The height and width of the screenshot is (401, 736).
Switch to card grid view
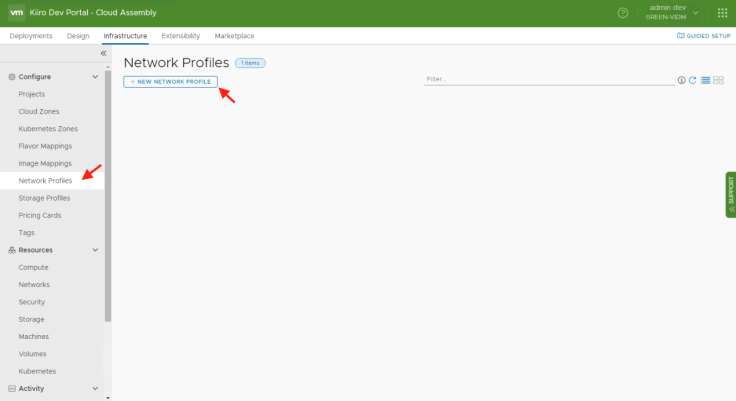tap(718, 80)
